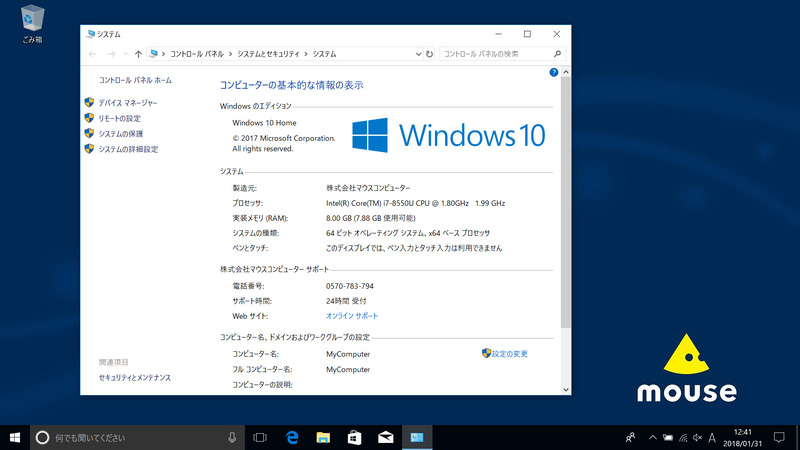Refresh the System control panel page
Viewport: 800px width, 450px height.
point(430,54)
